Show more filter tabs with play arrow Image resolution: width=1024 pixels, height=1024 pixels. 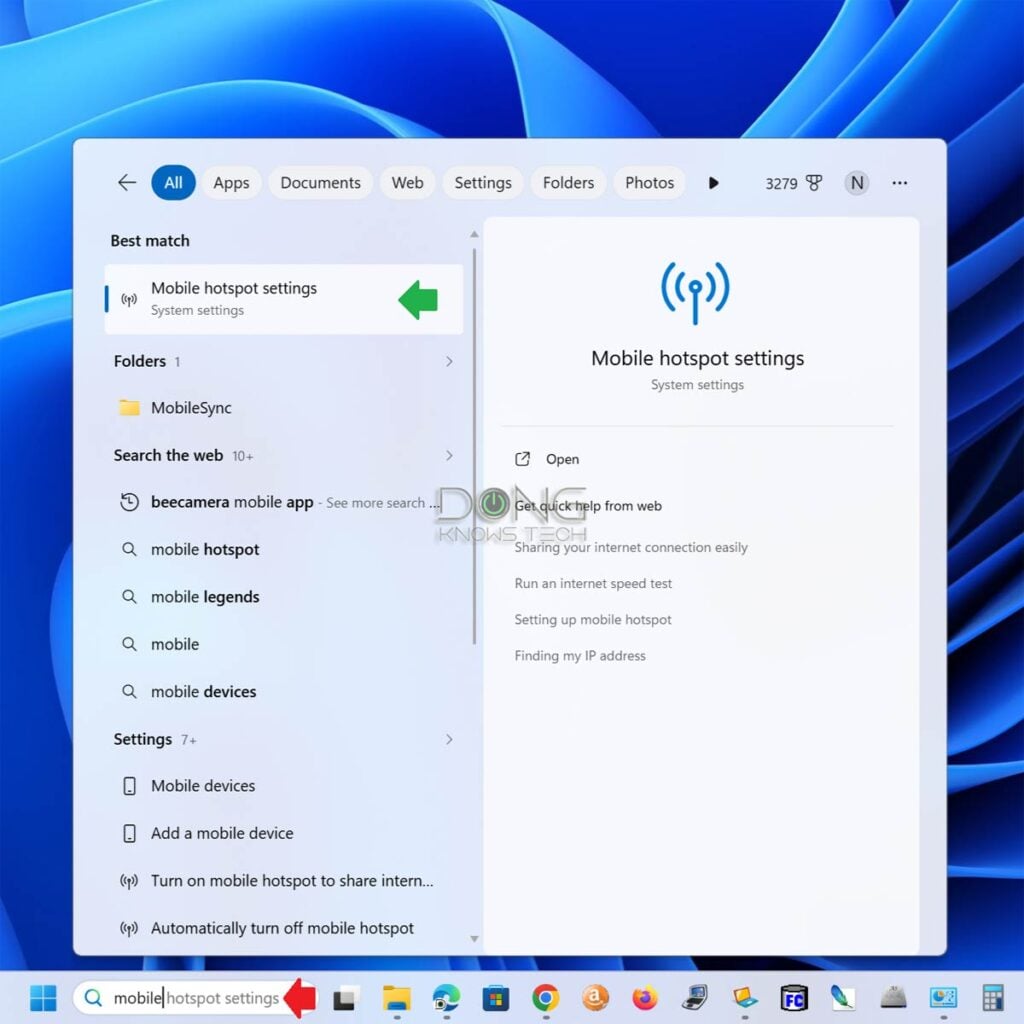[x=713, y=183]
